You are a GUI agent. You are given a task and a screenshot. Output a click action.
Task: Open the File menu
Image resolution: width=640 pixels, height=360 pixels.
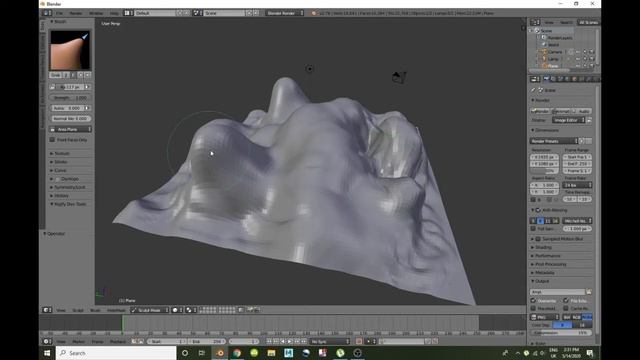(59, 13)
